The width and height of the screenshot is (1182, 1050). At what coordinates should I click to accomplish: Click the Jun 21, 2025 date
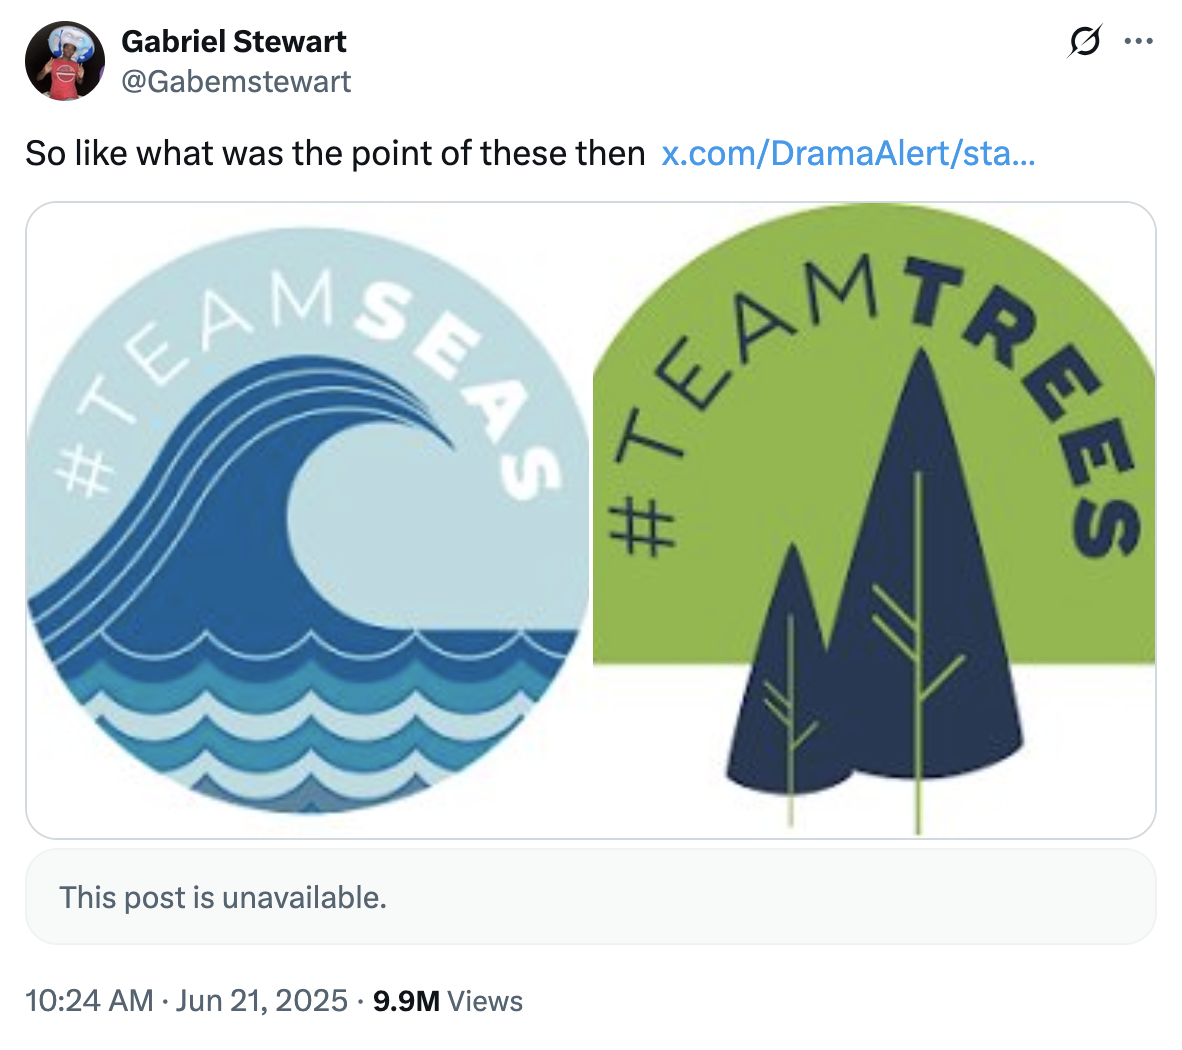coord(261,1001)
